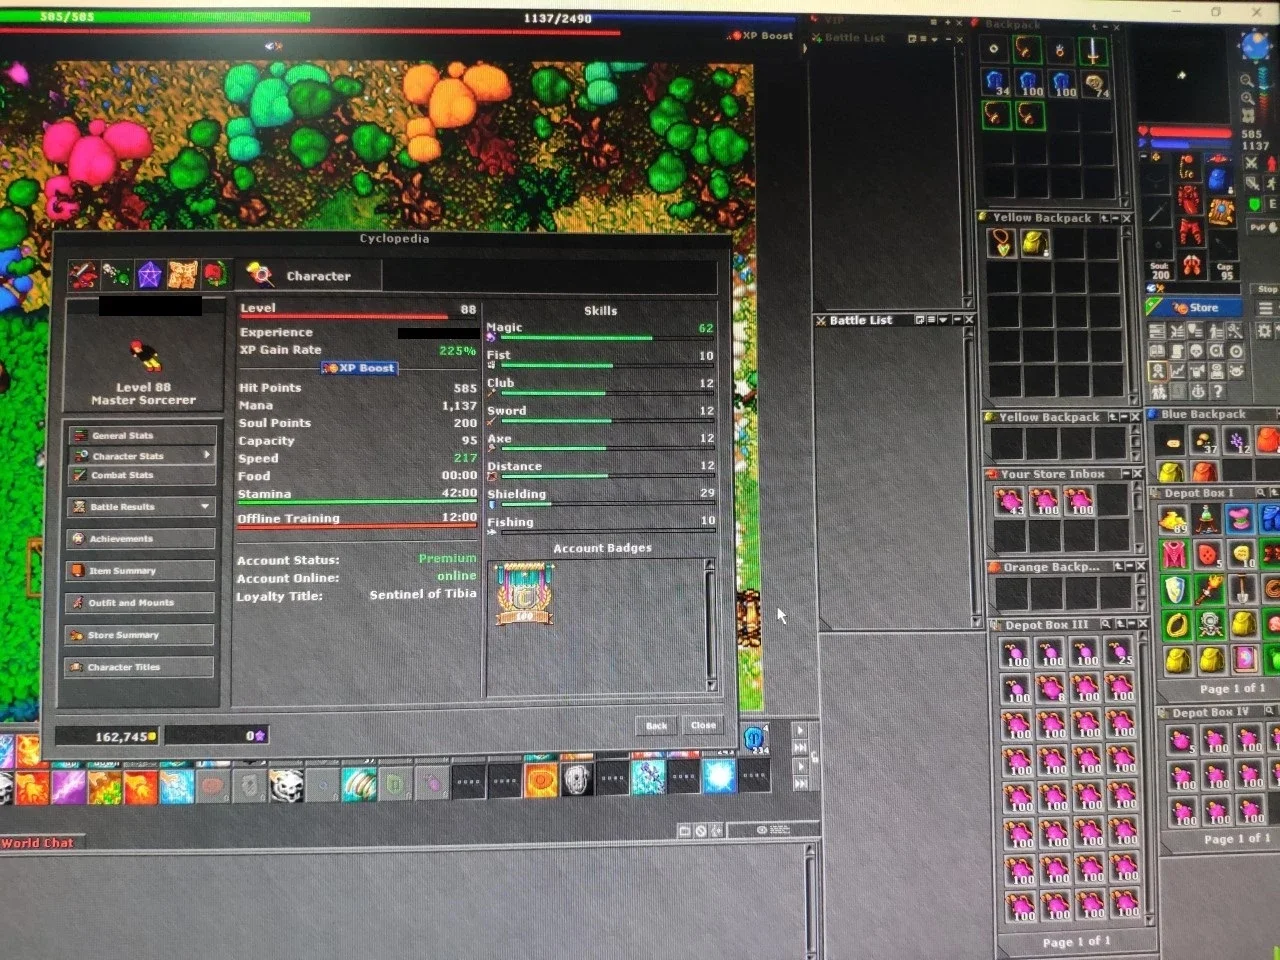Toggle the crossed swords offensive stance
1280x960 pixels.
click(x=1251, y=162)
